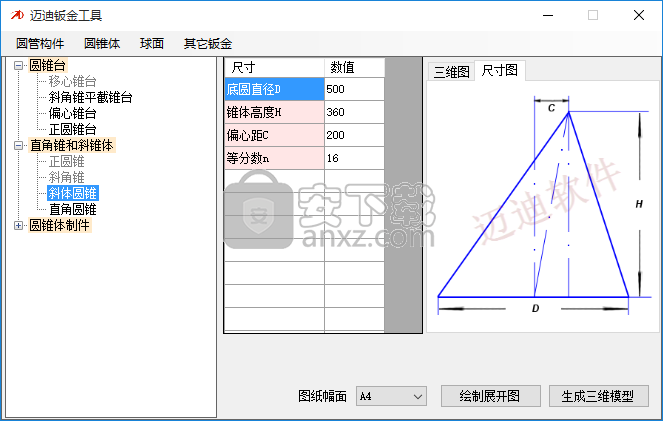Viewport: 663px width, 421px height.
Task: Open the 其它钣金 menu
Action: [x=208, y=44]
